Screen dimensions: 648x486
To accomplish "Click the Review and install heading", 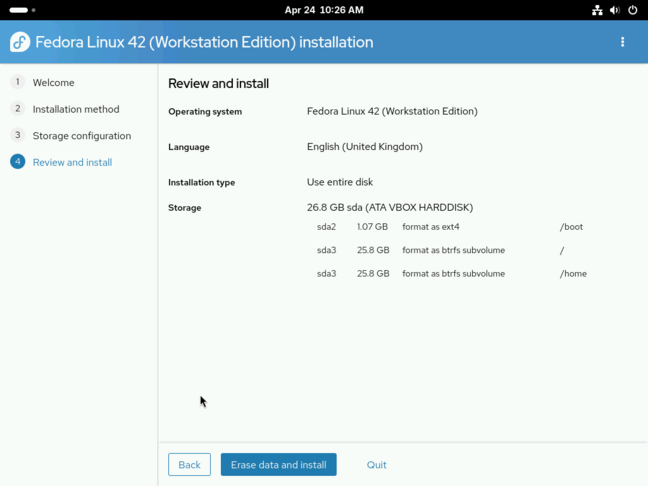I will pos(218,83).
